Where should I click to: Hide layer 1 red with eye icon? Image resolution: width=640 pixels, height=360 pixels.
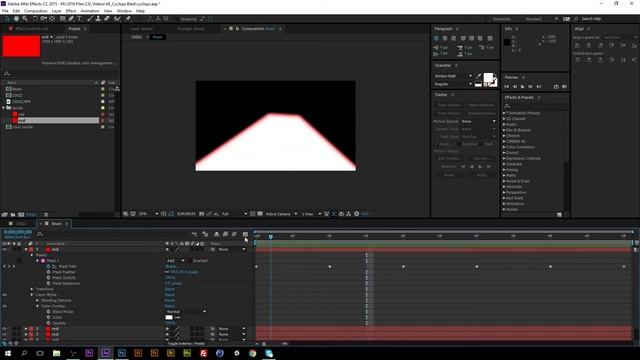pos(4,249)
